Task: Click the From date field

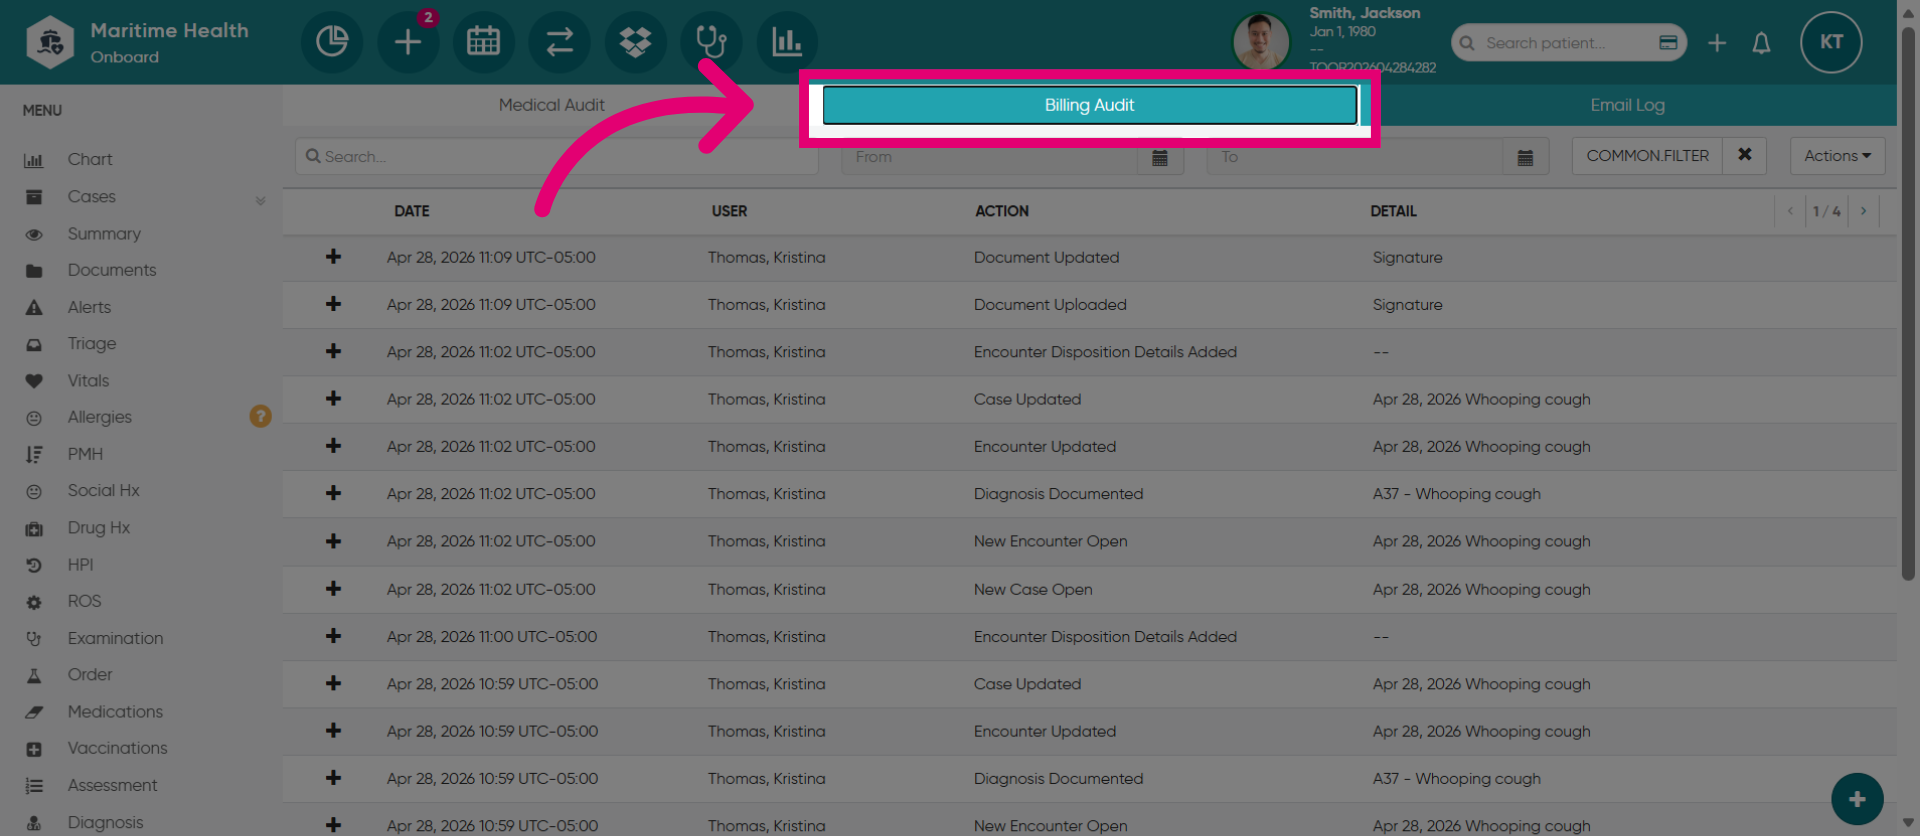Action: click(x=990, y=157)
